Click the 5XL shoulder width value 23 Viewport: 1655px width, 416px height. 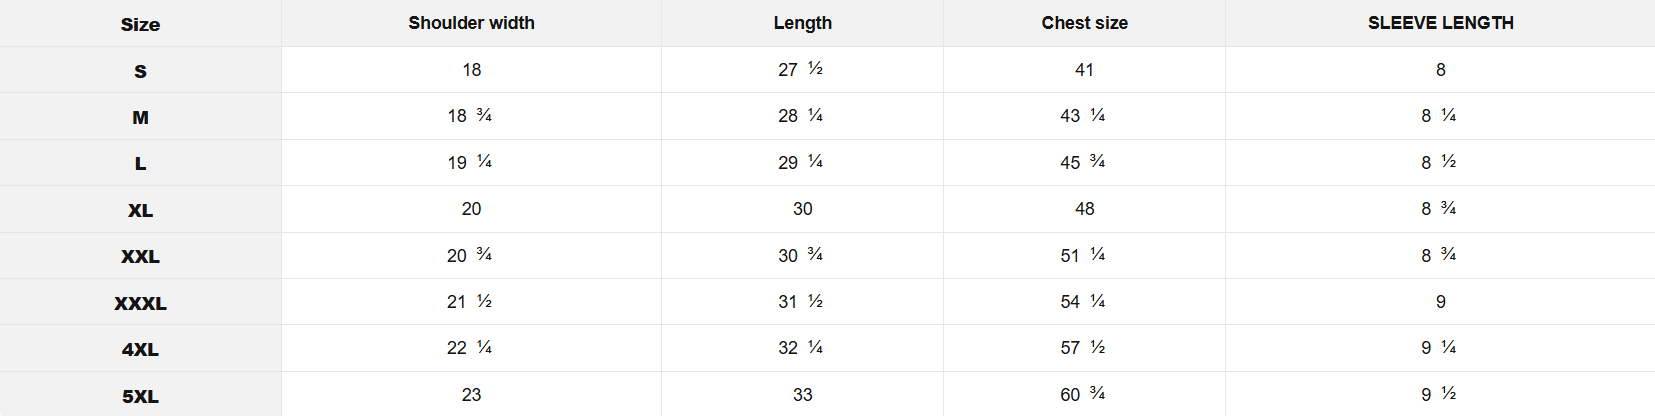[x=471, y=395]
